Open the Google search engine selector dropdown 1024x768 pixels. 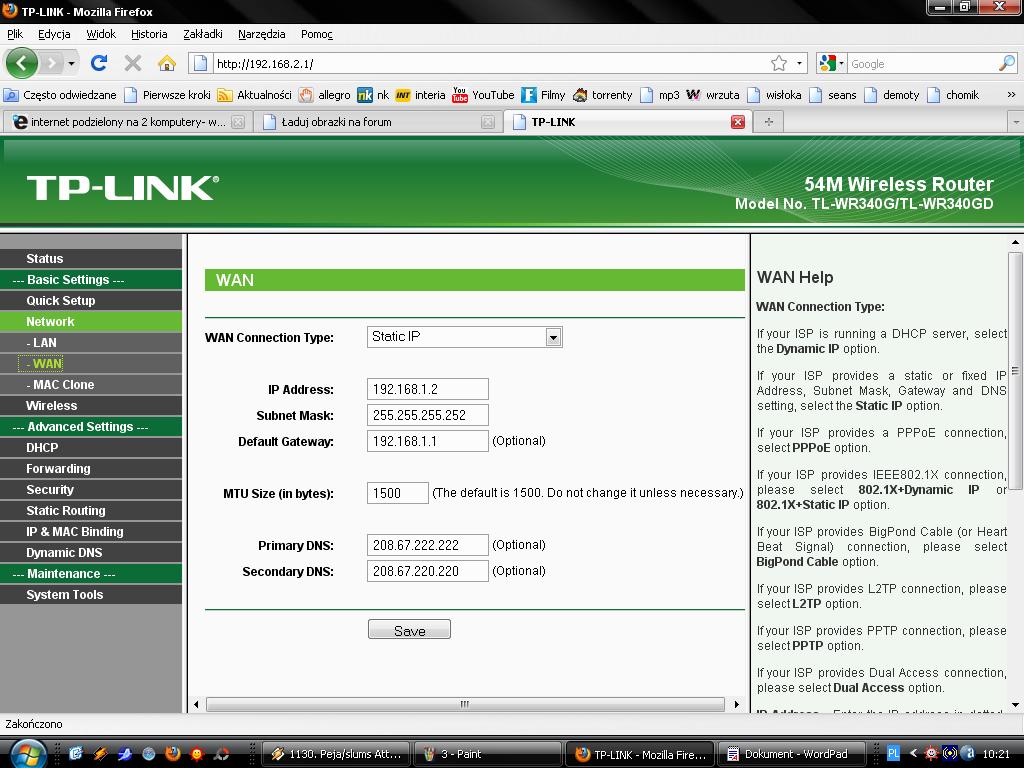831,63
